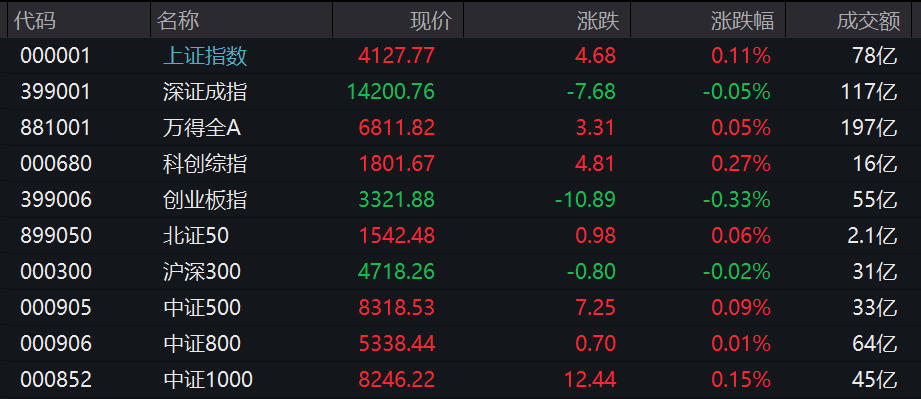
Task: Click price 14200.76
Action: [391, 92]
